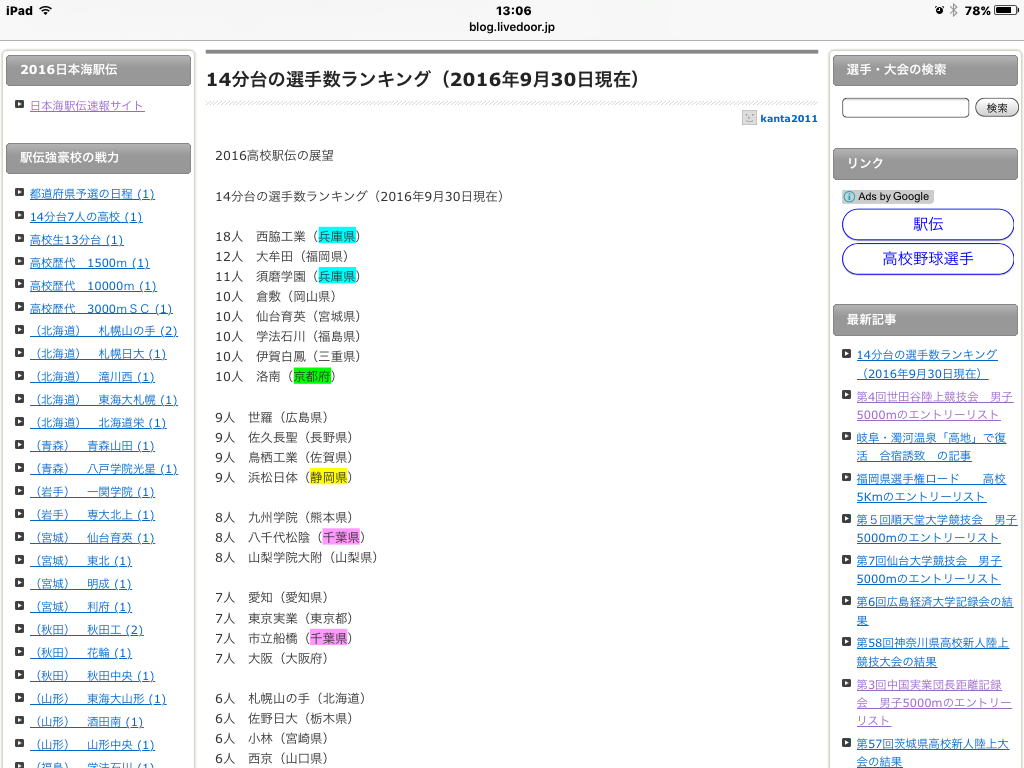Click the avatar icon beside kanta2011
This screenshot has height=768, width=1024.
(749, 118)
